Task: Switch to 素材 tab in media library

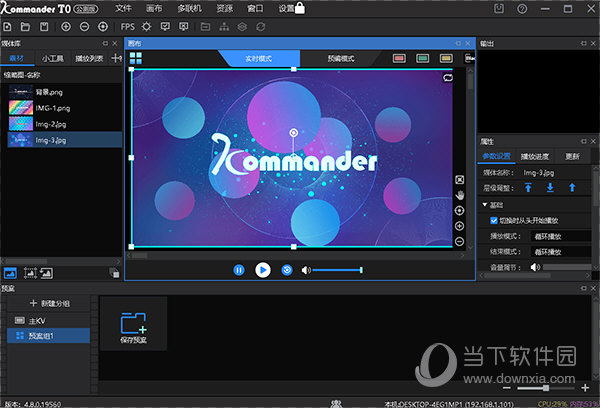Action: [16, 58]
